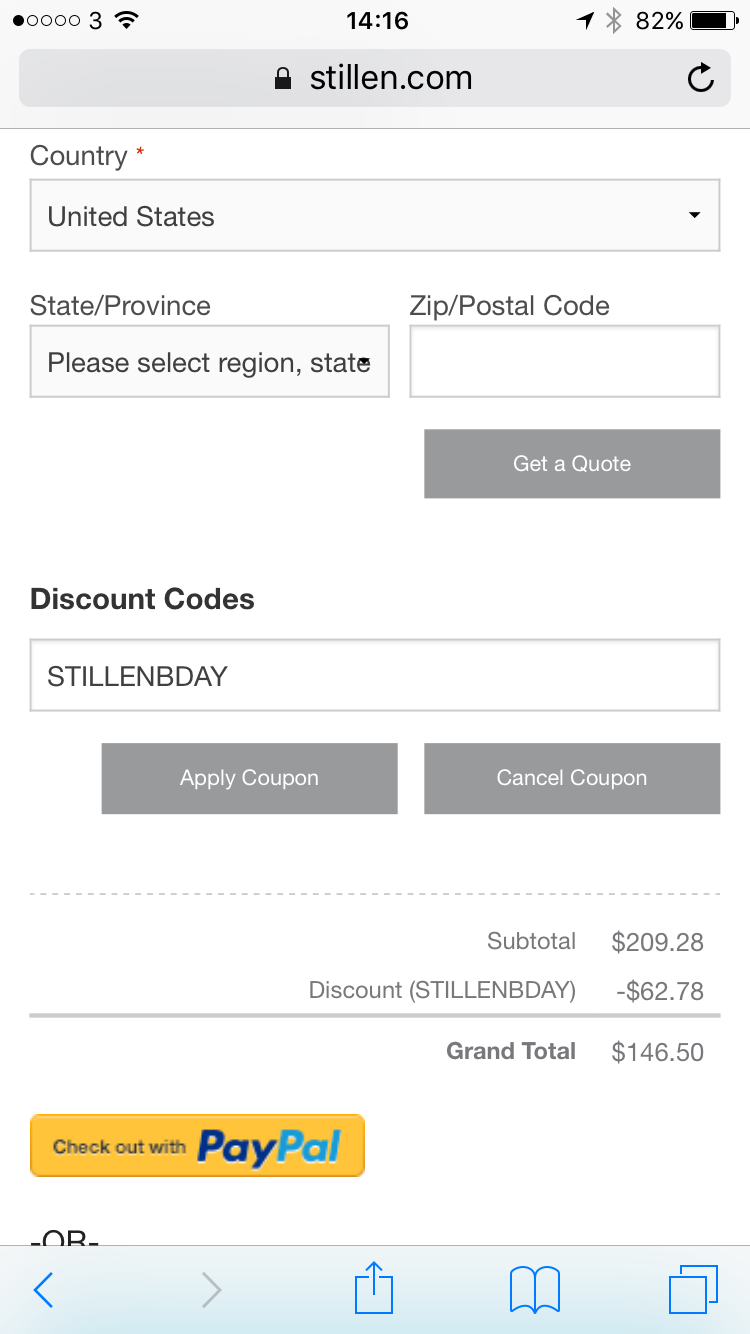Show open tabs via tabs icon
750x1334 pixels.
[692, 1289]
